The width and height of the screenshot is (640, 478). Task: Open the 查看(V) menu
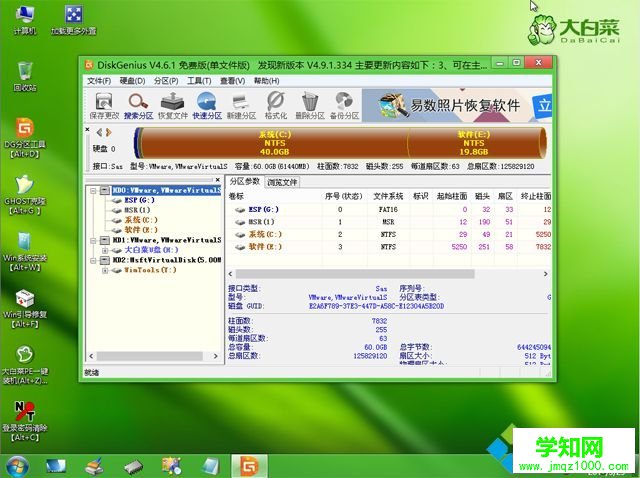pos(232,81)
